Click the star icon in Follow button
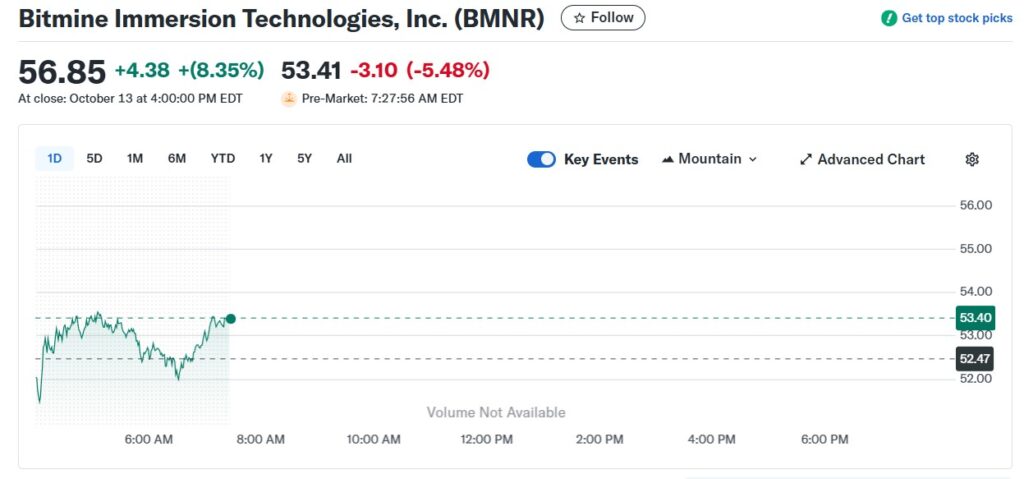This screenshot has width=1024, height=479. pyautogui.click(x=579, y=18)
